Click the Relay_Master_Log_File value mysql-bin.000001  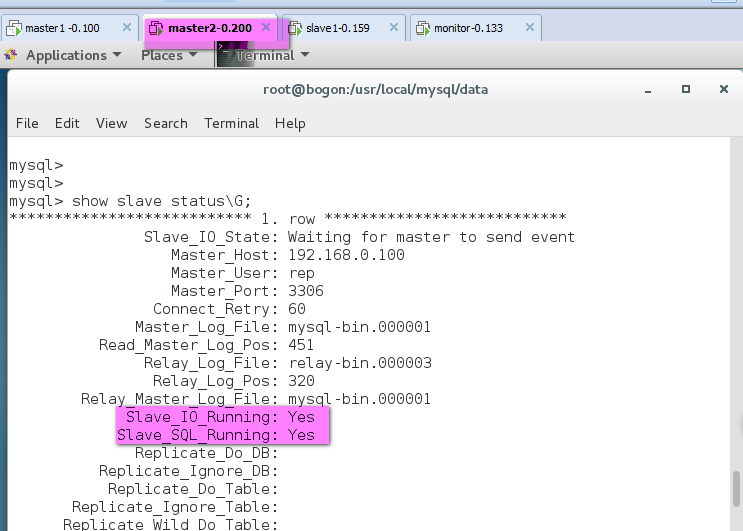(x=359, y=399)
